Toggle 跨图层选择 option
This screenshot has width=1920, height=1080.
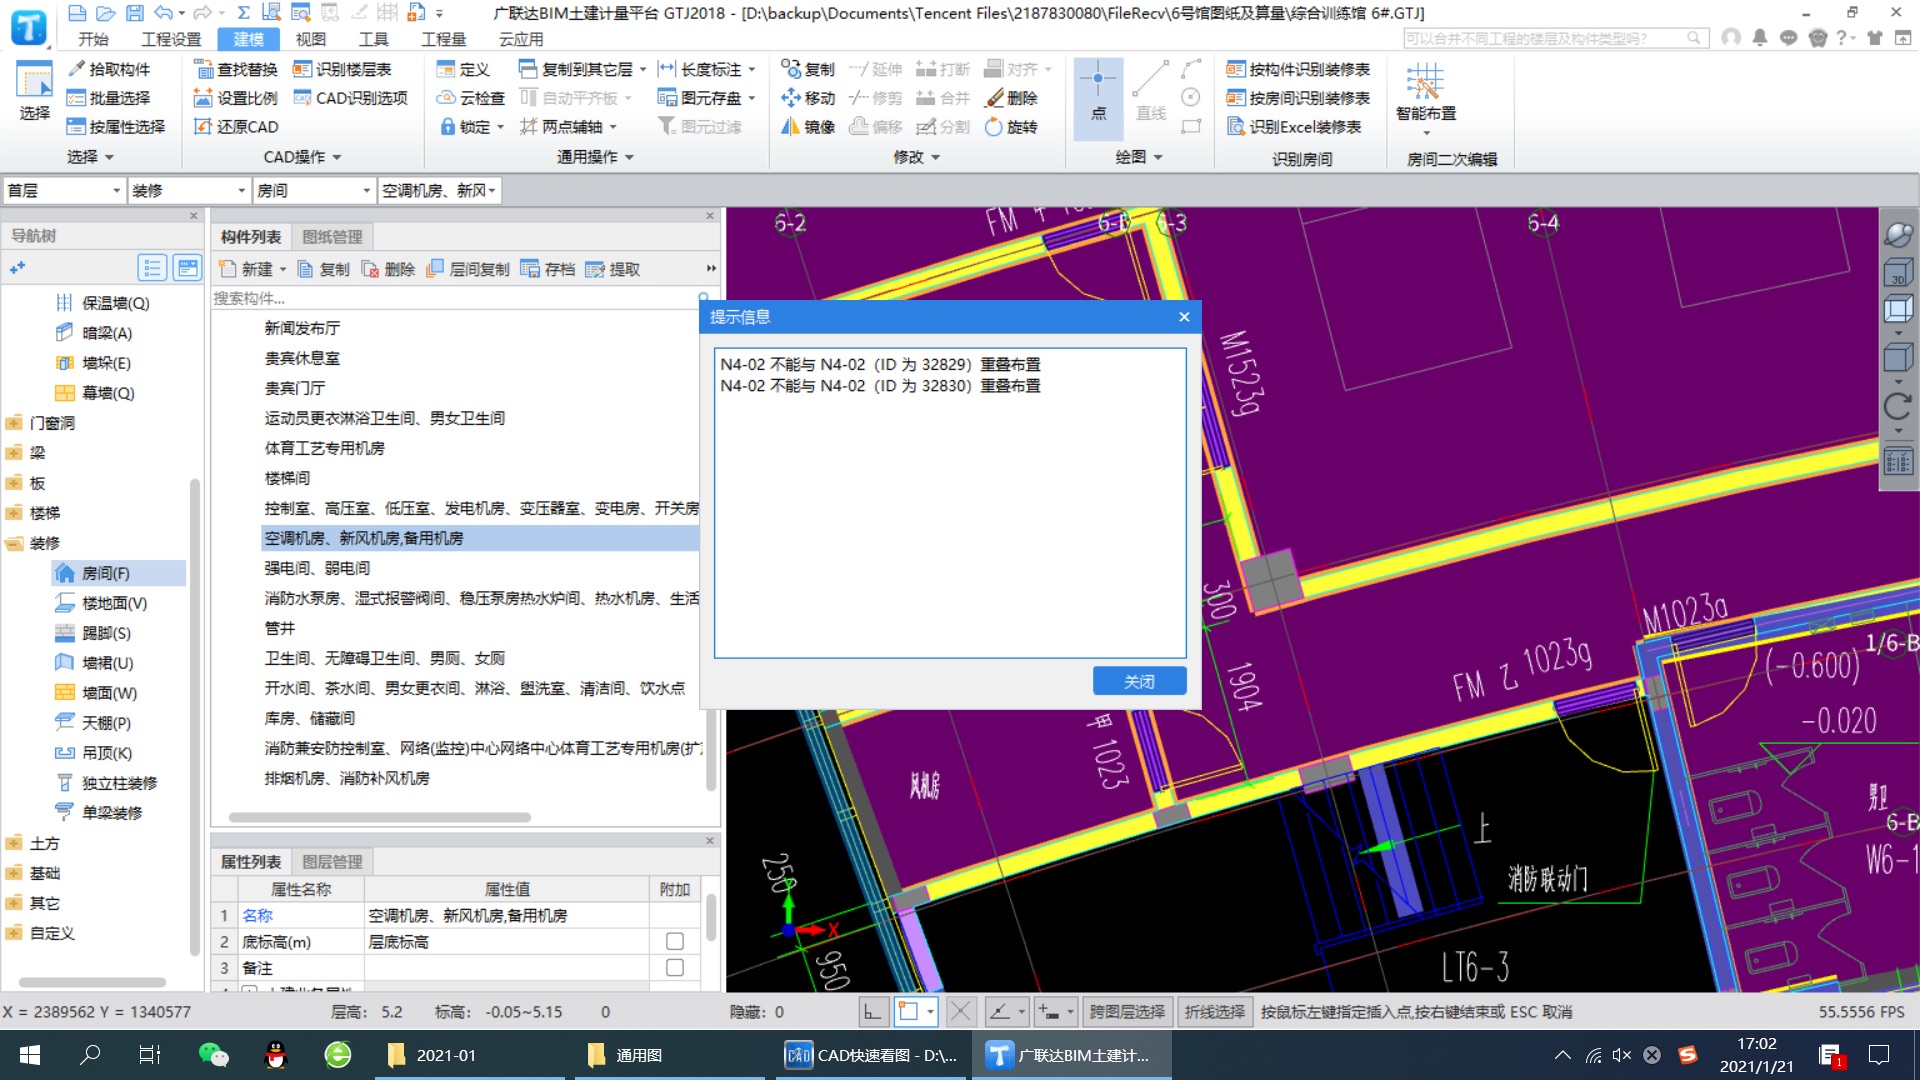pos(1127,1012)
